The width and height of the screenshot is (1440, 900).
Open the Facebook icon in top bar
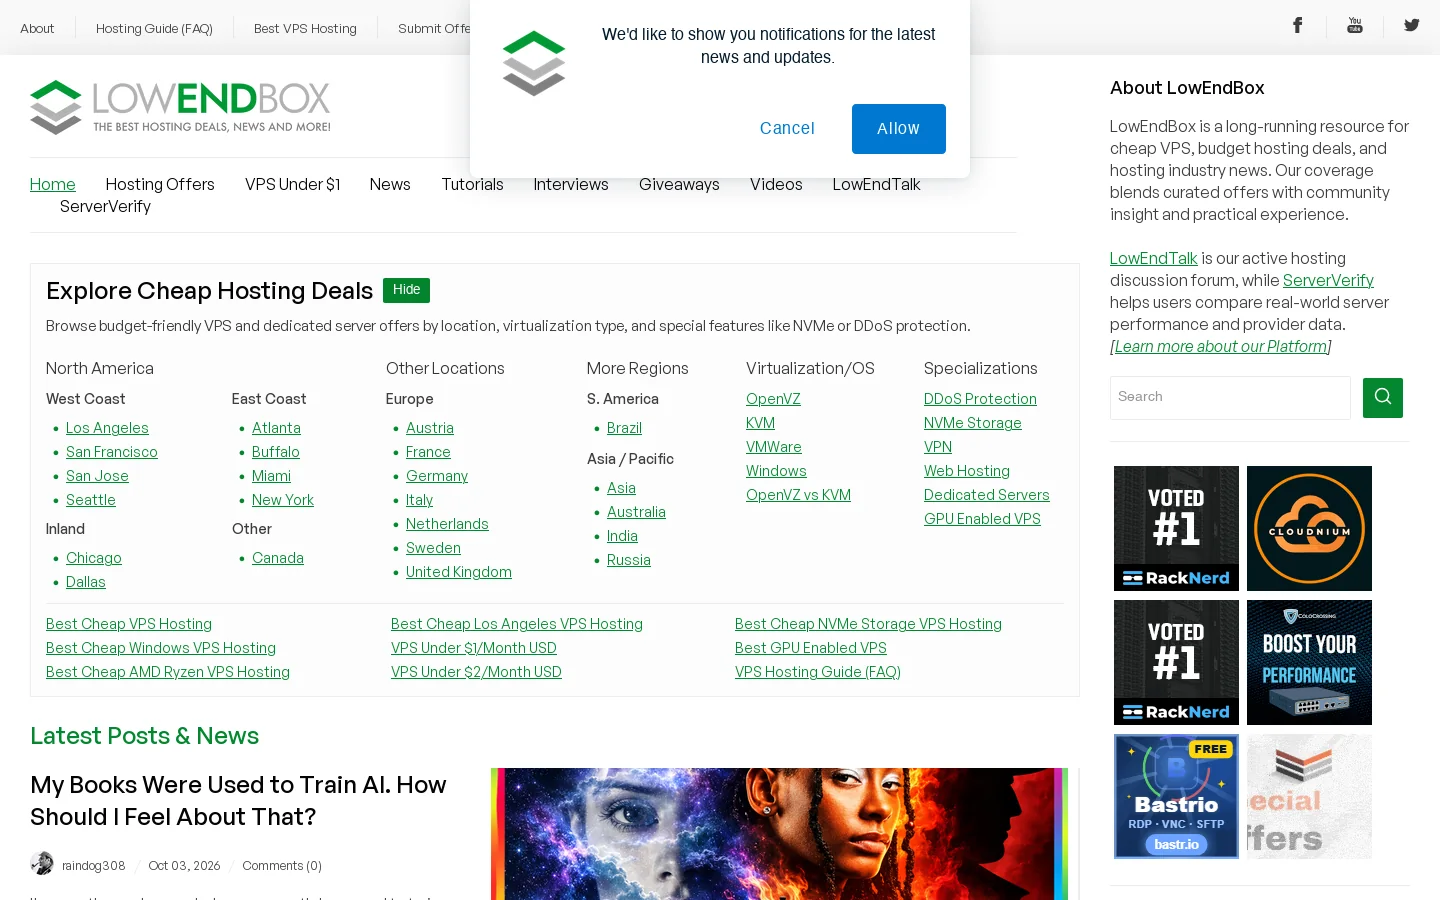coord(1297,26)
